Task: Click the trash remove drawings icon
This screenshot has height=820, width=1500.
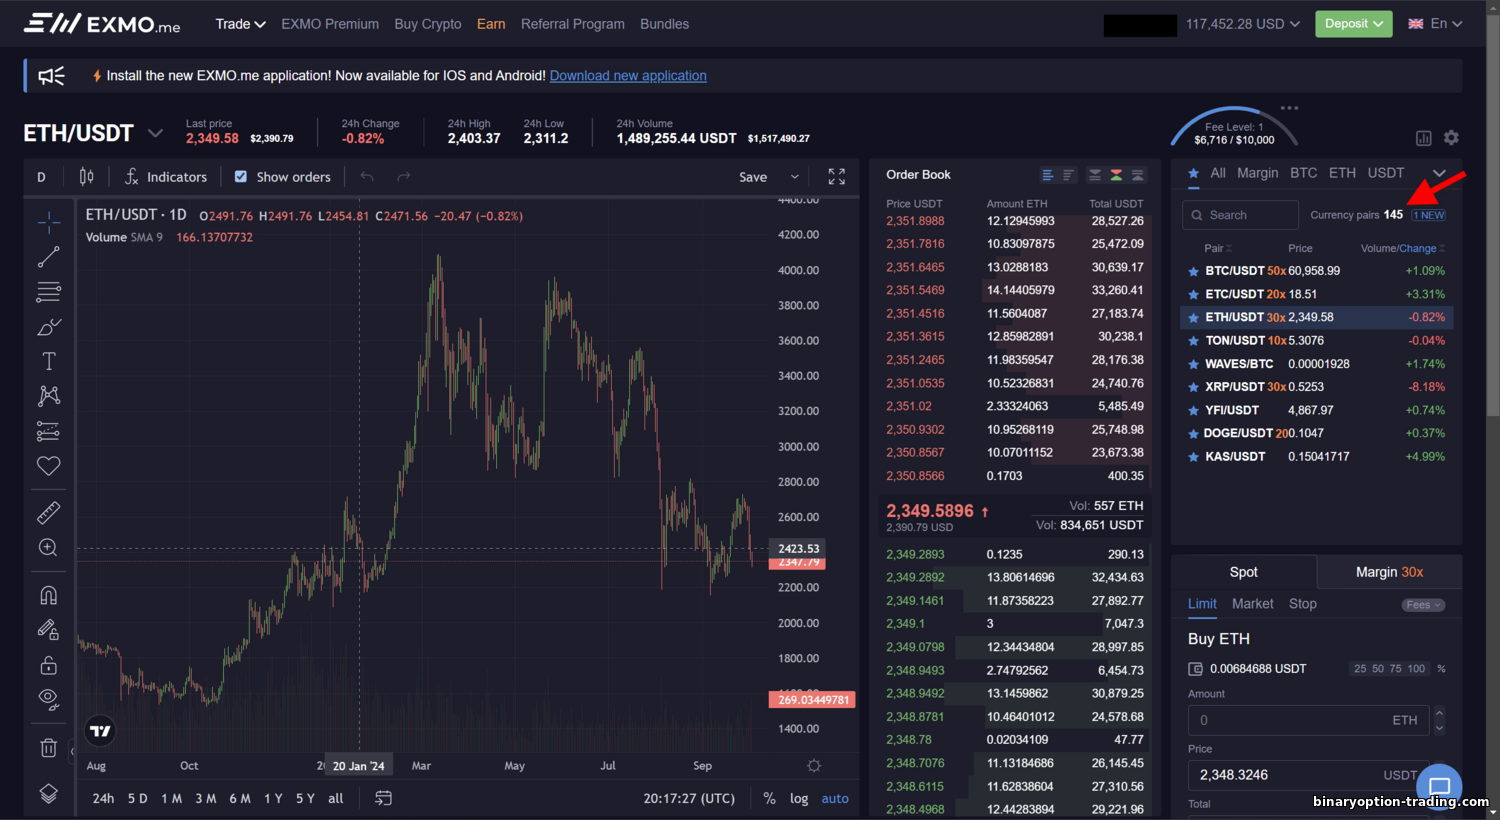Action: click(48, 747)
